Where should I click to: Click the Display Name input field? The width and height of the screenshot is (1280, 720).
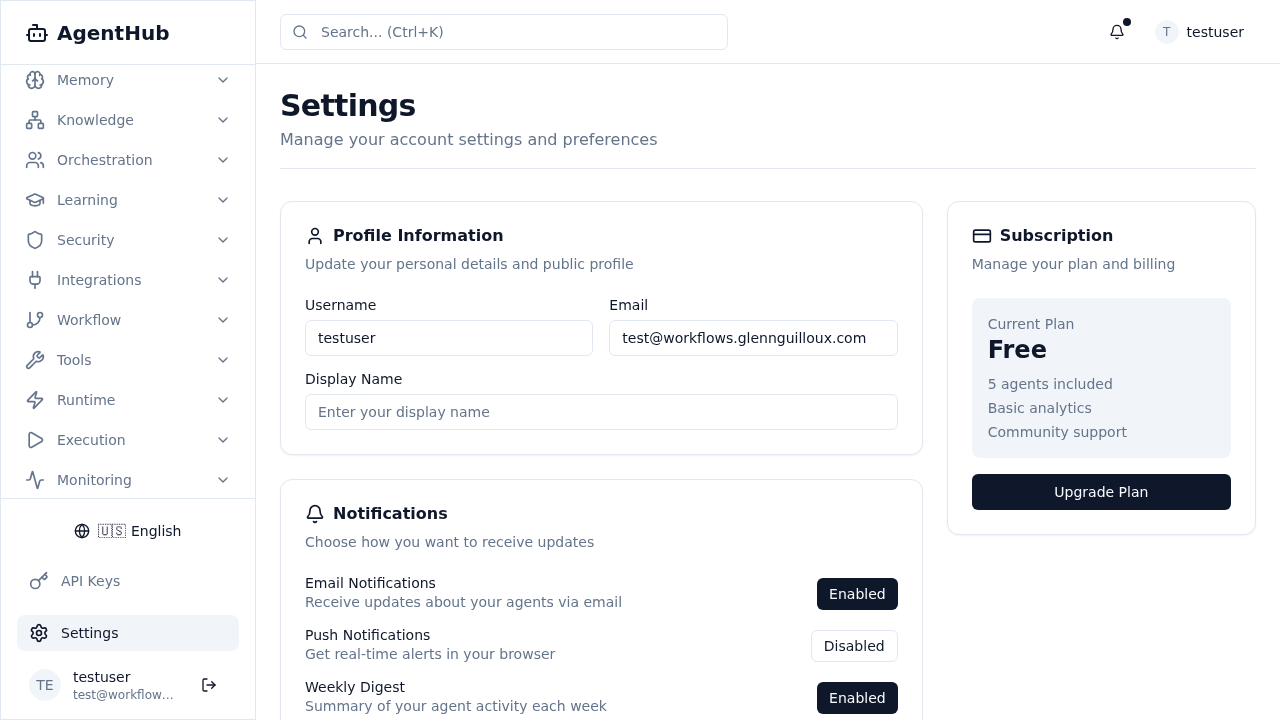pyautogui.click(x=601, y=412)
